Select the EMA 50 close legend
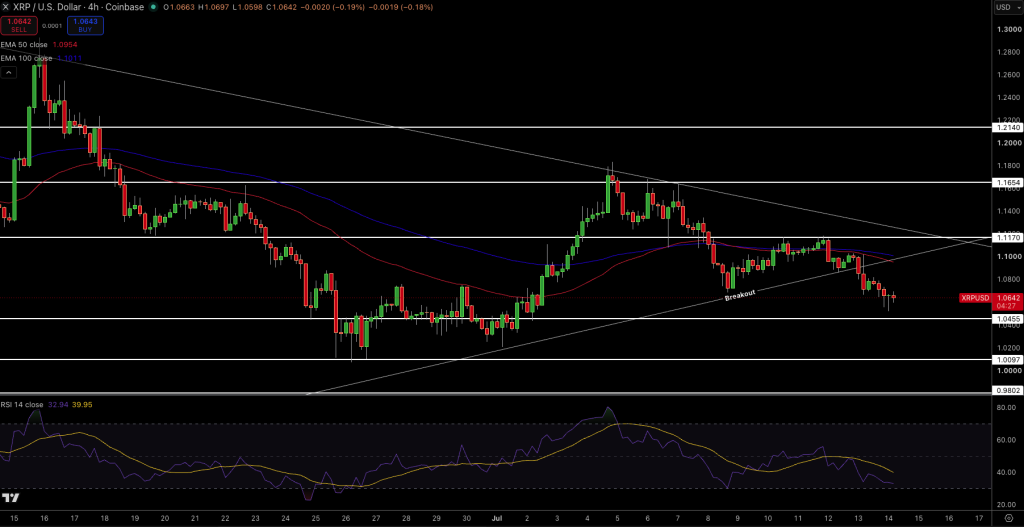 tap(24, 44)
